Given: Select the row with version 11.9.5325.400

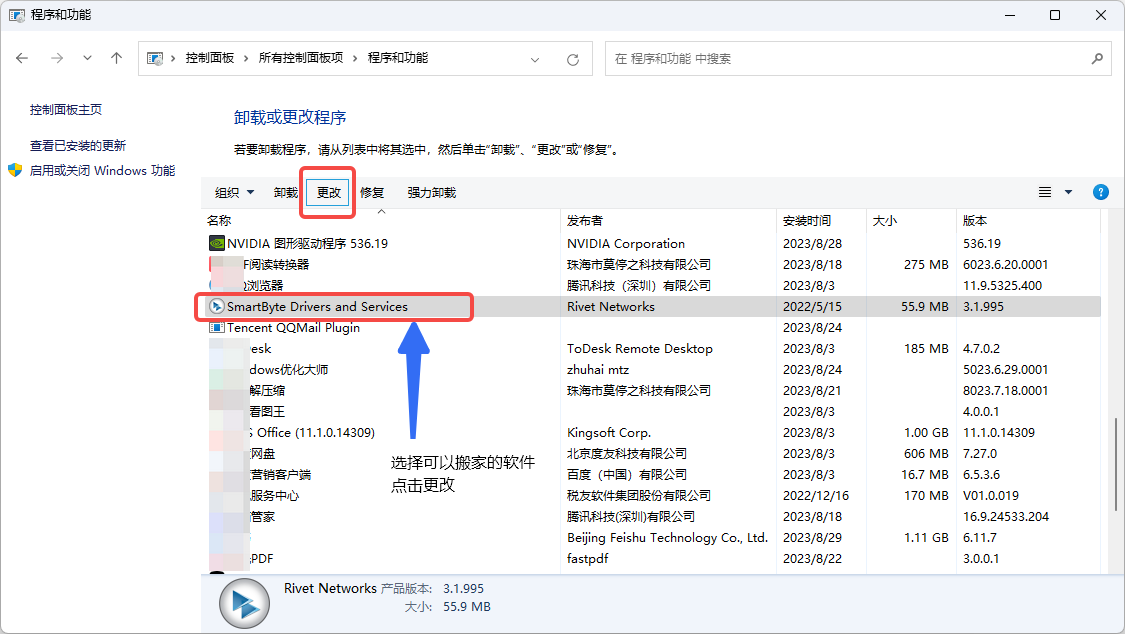Looking at the screenshot, I should 651,285.
